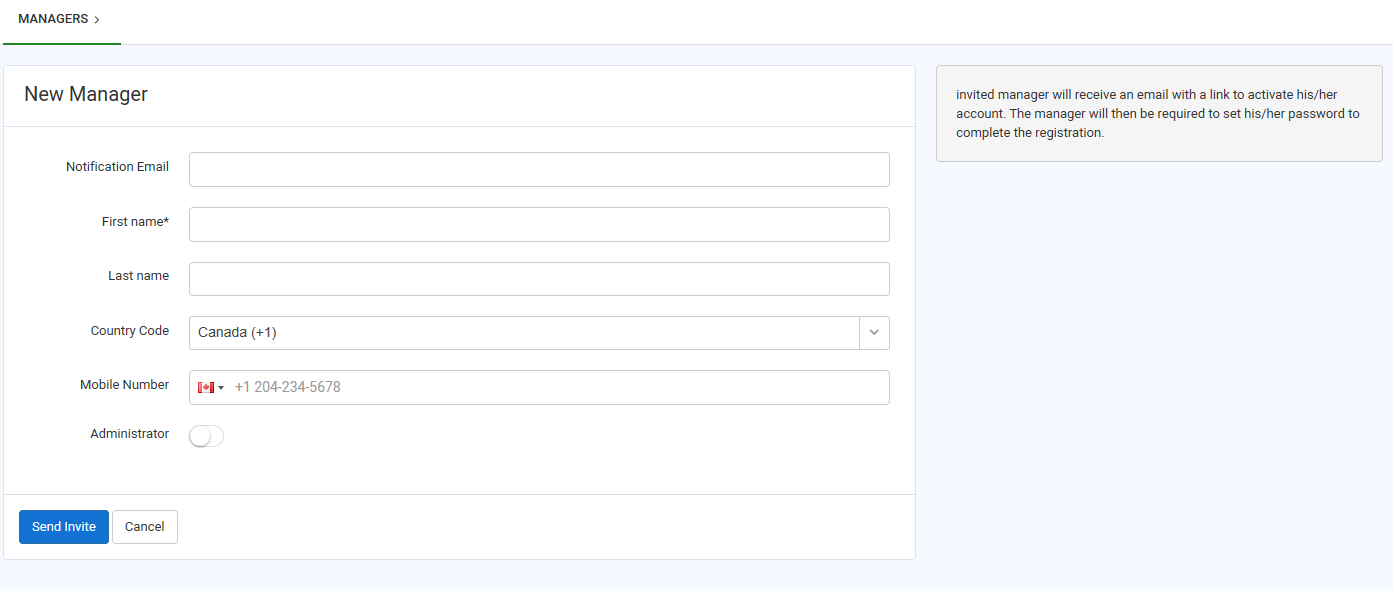The height and width of the screenshot is (591, 1393).
Task: Click the invited manager info message
Action: point(1159,114)
